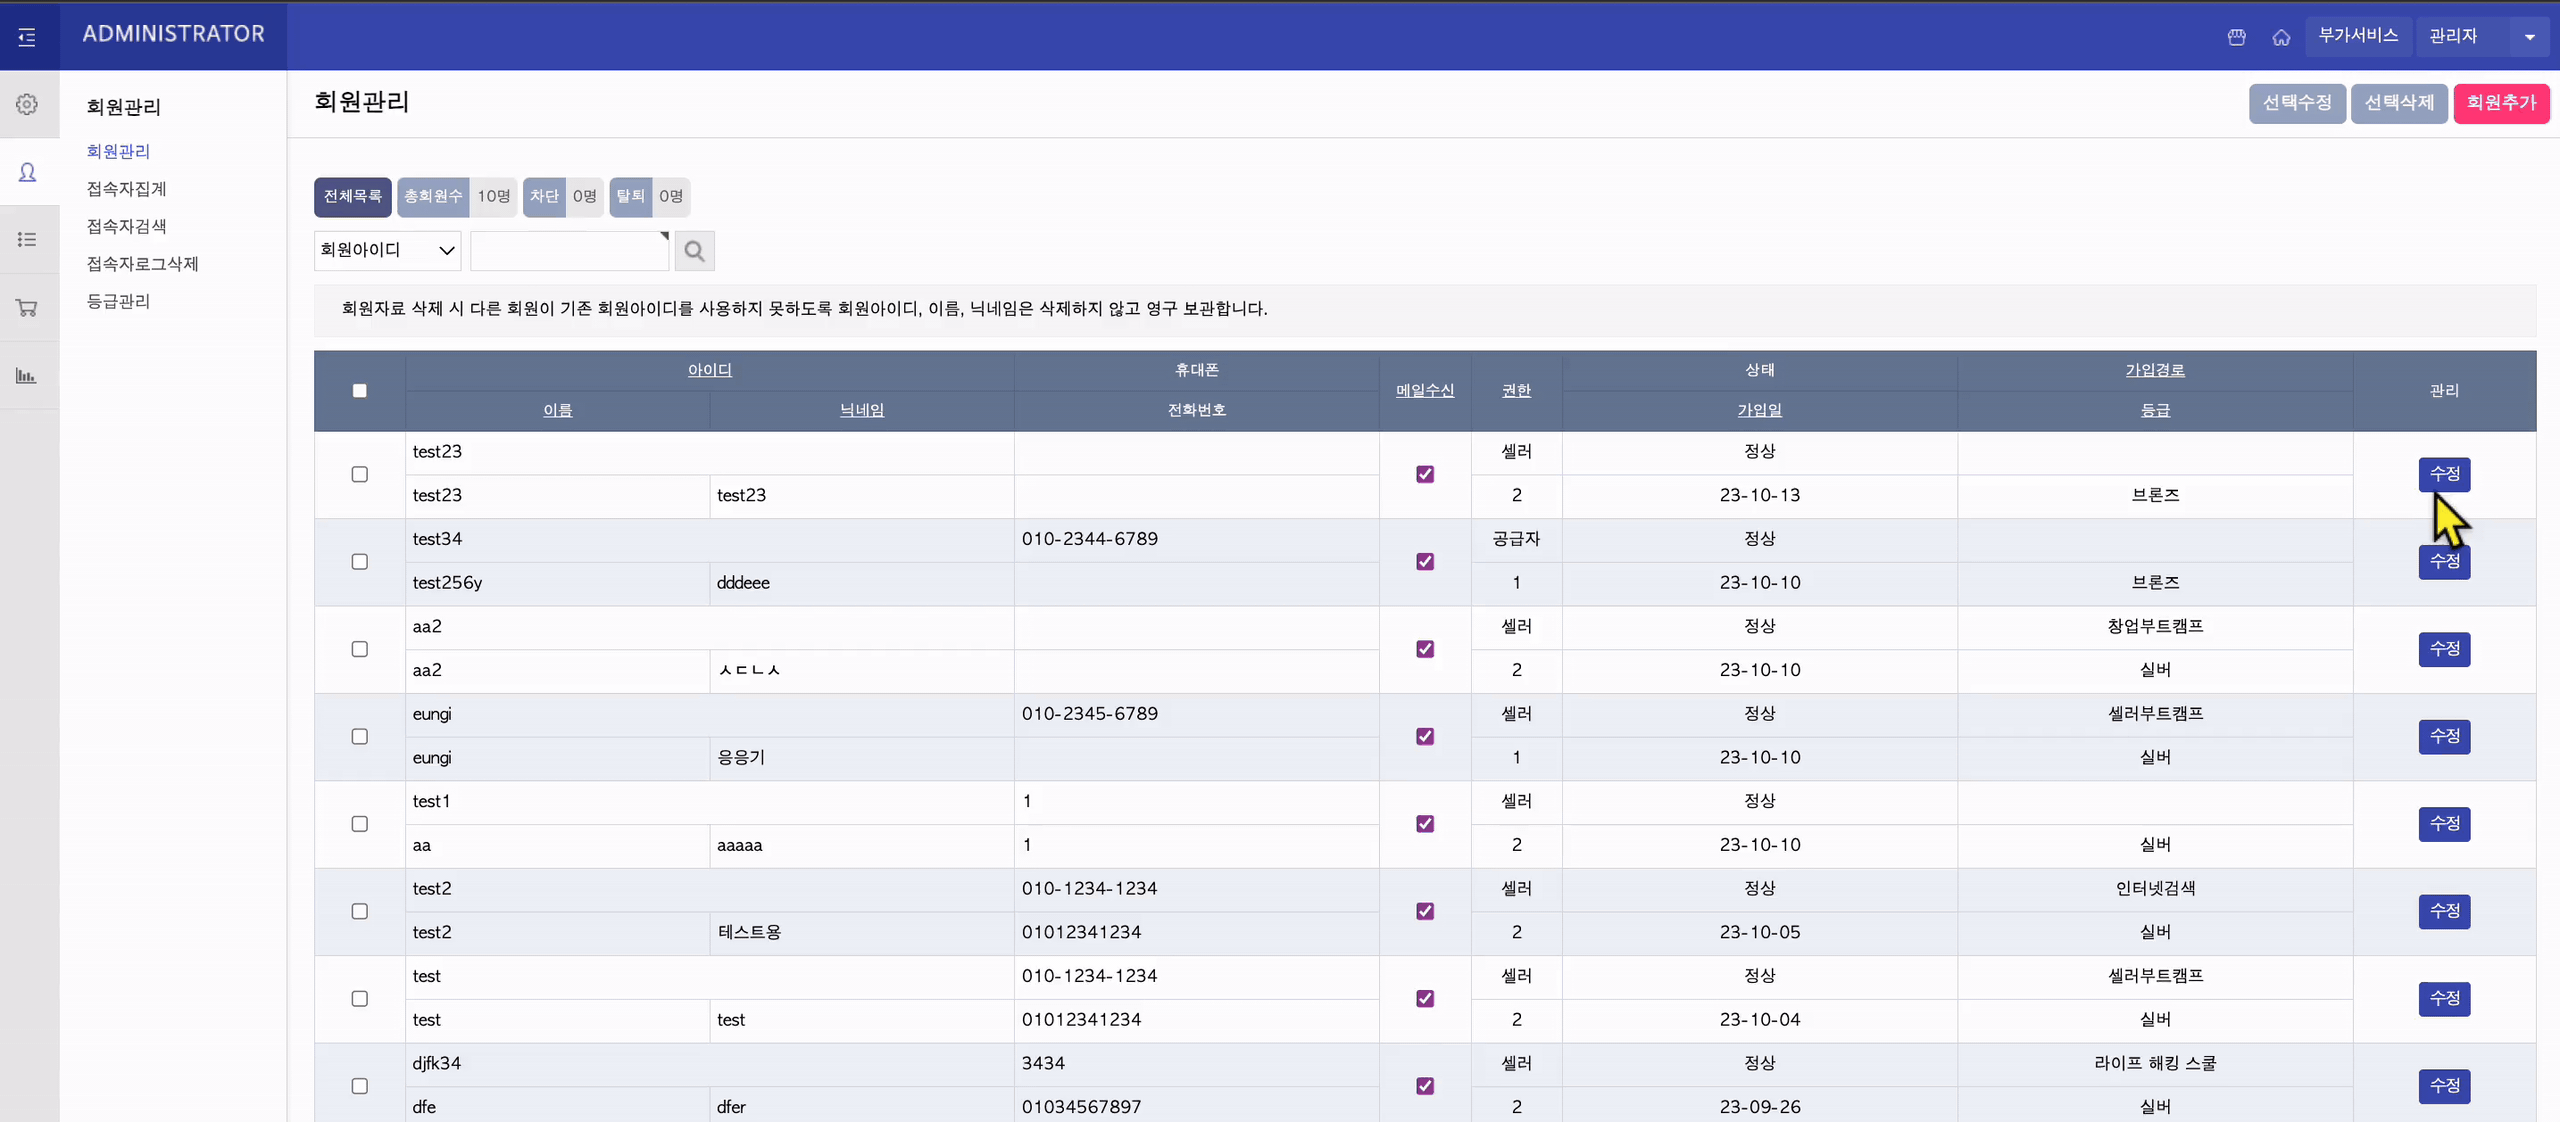Open 접속자집계 in the side menu

[x=126, y=189]
